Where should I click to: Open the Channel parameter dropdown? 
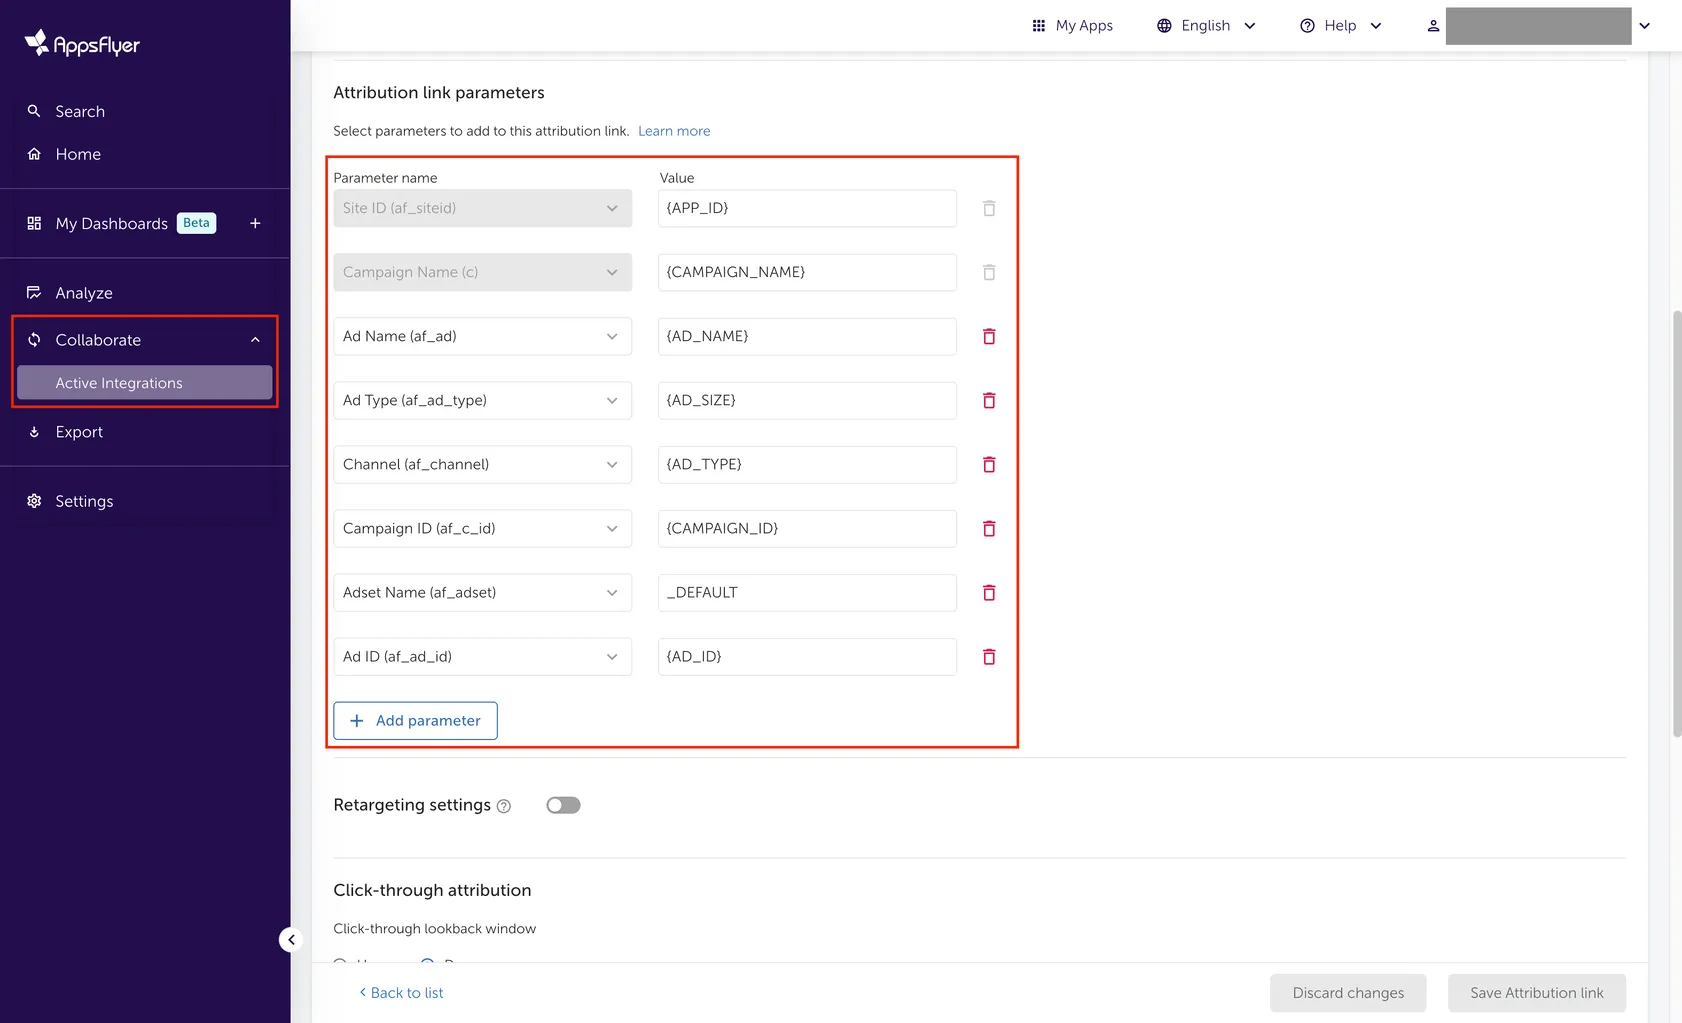coord(612,464)
